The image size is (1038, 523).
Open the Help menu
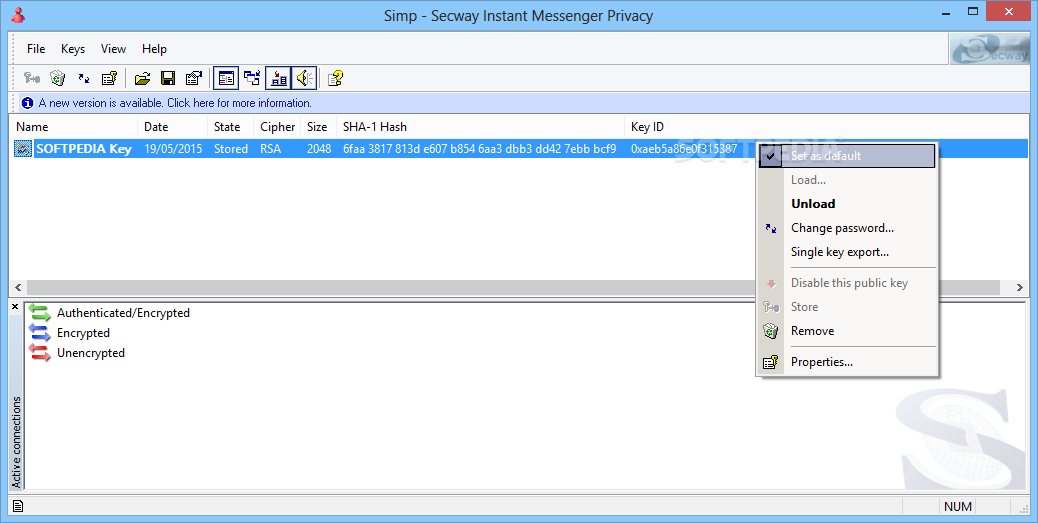pyautogui.click(x=154, y=49)
